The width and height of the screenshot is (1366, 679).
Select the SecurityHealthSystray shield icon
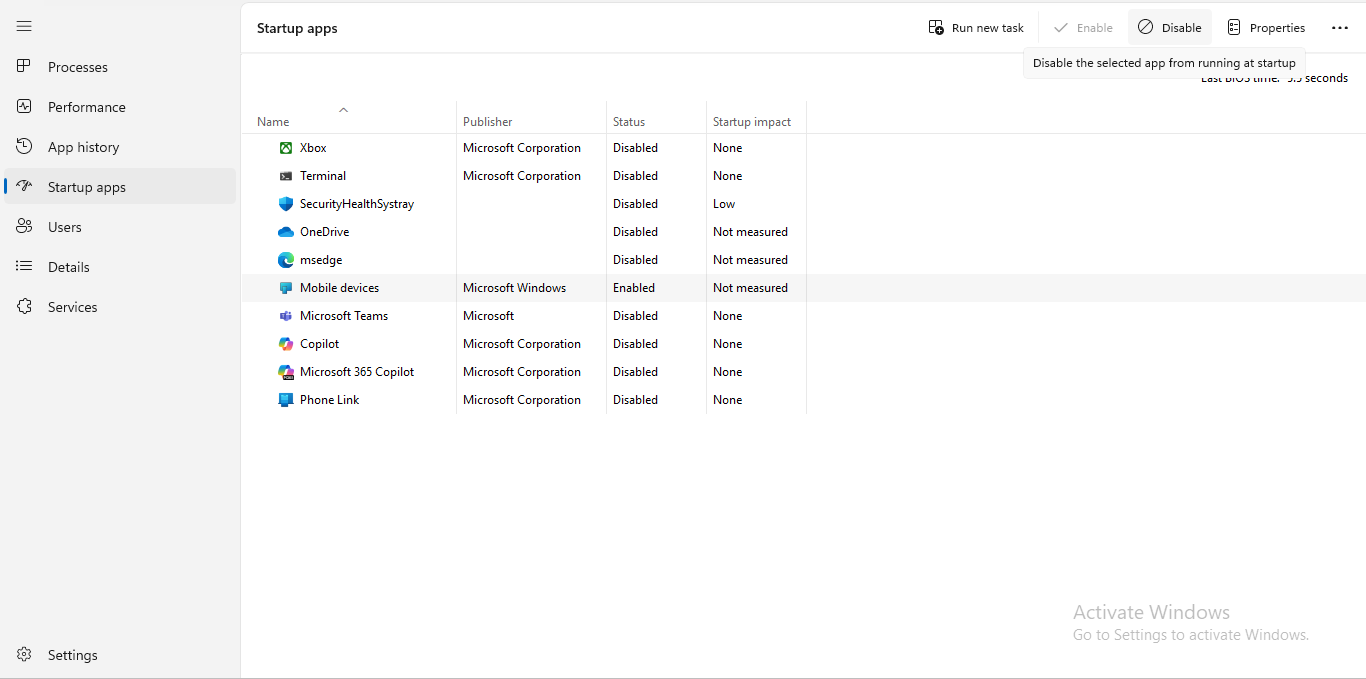point(286,204)
